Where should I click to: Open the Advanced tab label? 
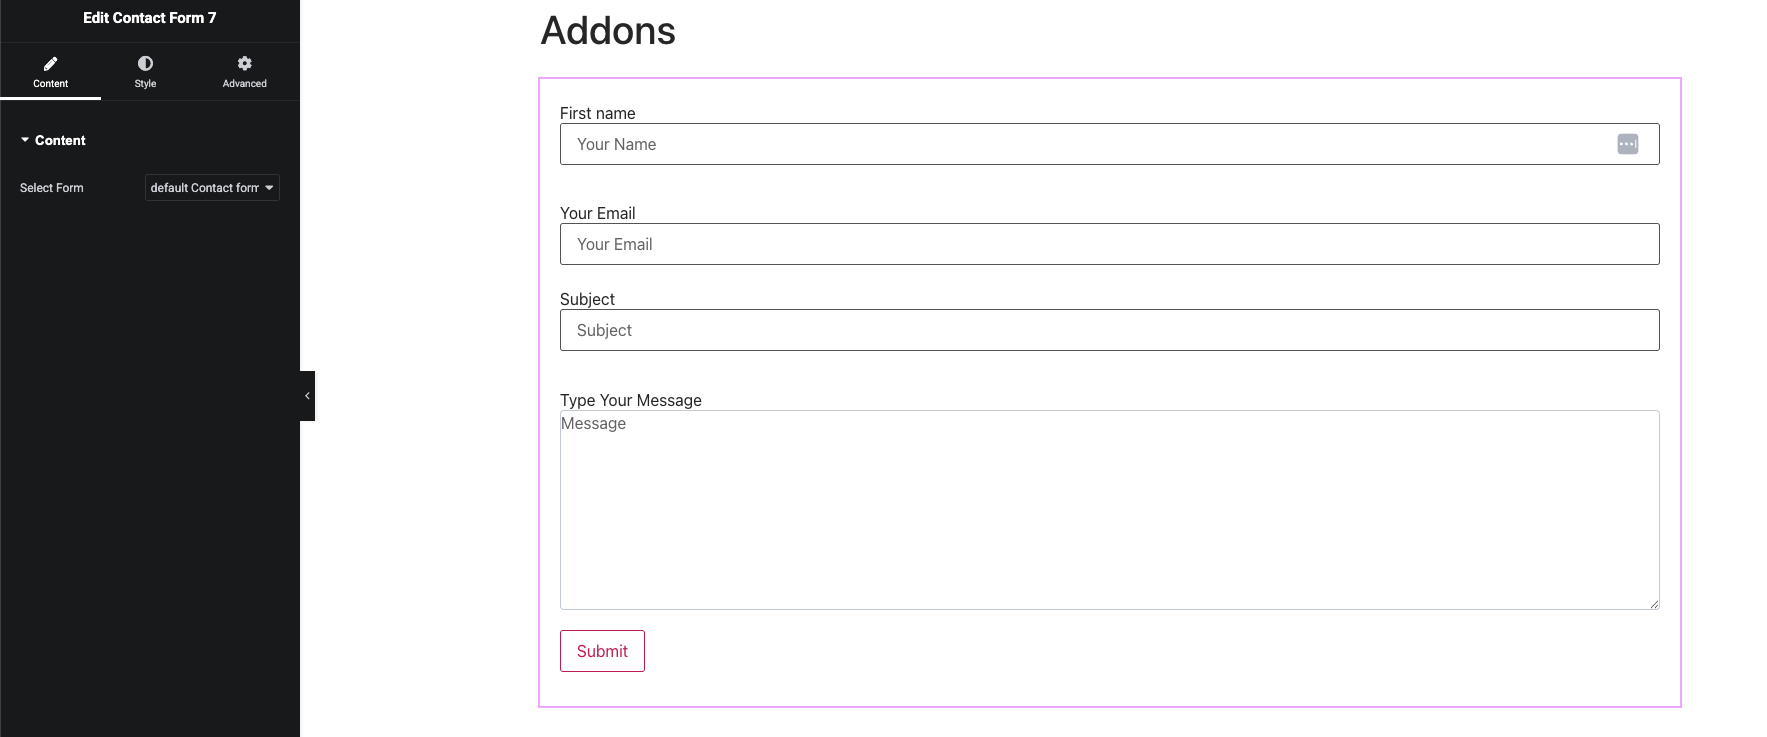pos(244,84)
